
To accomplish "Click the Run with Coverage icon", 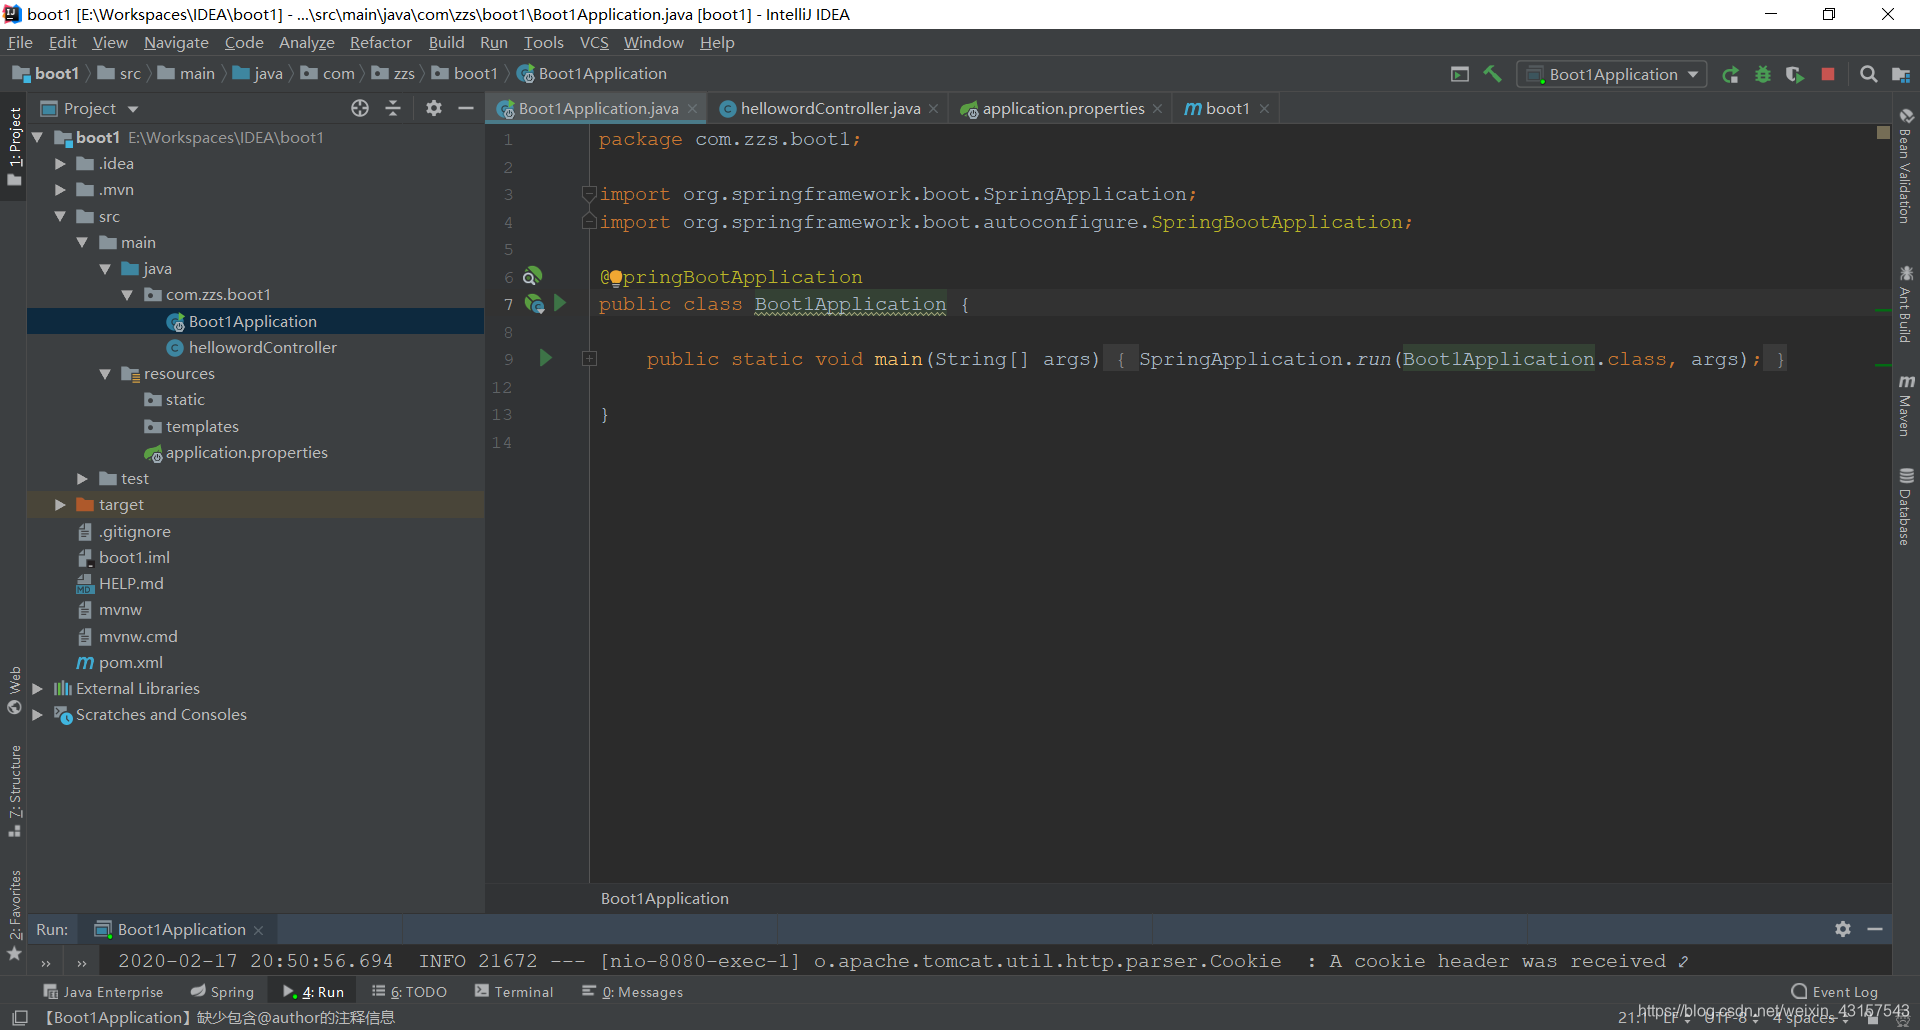I will [1795, 75].
